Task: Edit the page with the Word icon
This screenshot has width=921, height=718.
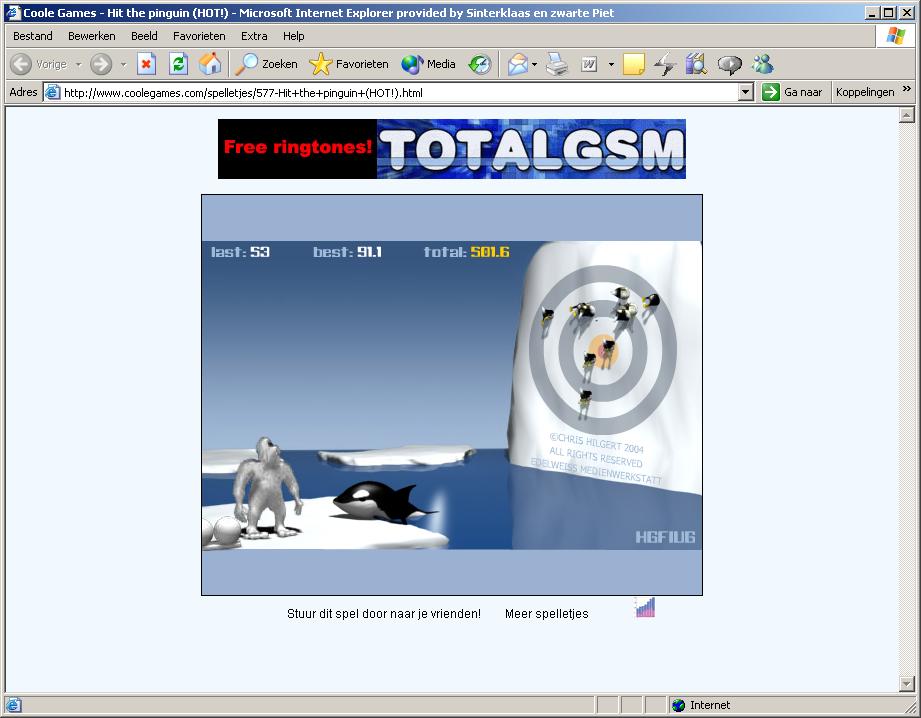Action: tap(589, 64)
